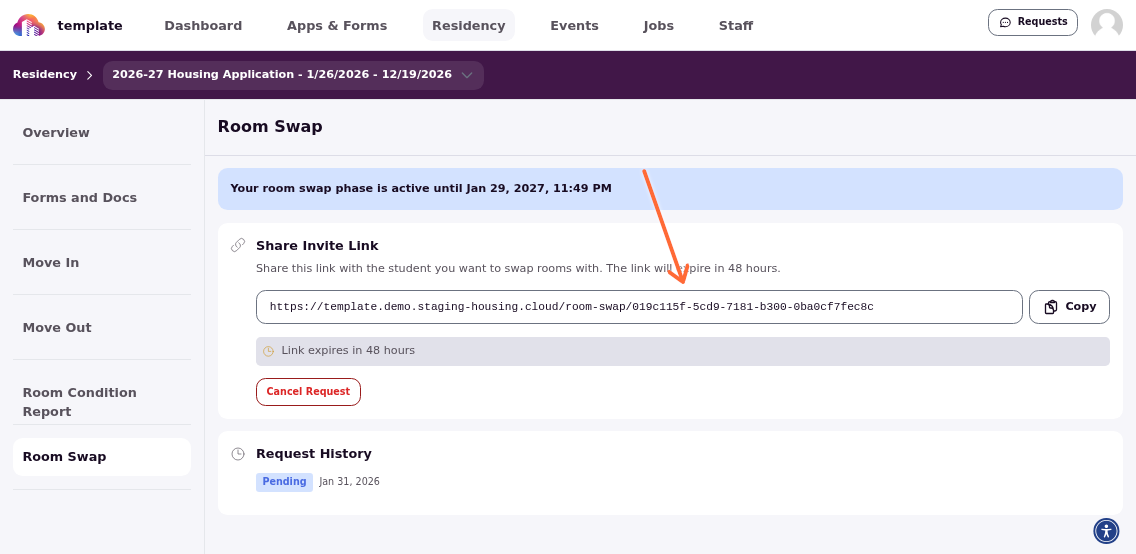Select the Residency tab in the top navigation
Image resolution: width=1136 pixels, height=554 pixels.
point(469,25)
